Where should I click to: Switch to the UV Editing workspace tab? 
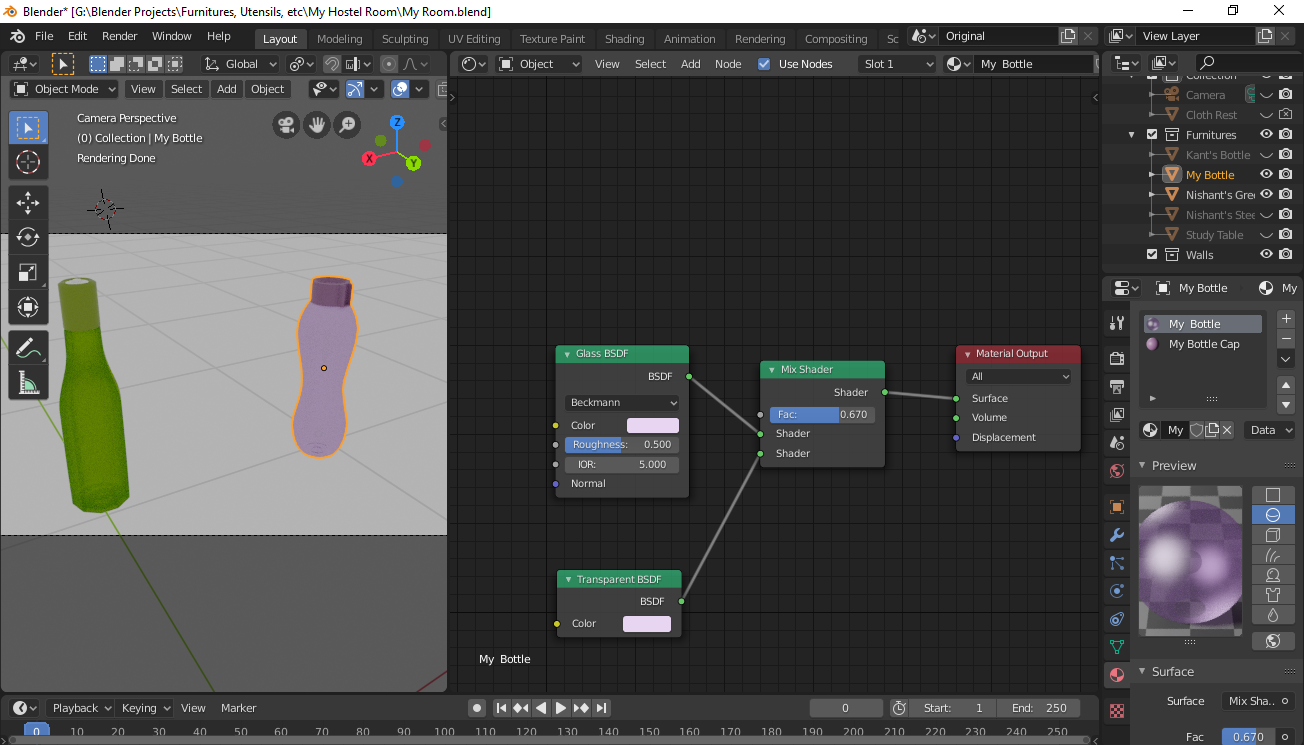(474, 39)
